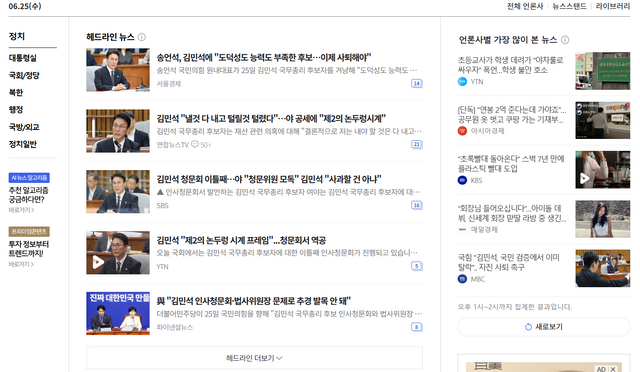
Task: Click text 오후 1시~2시까지 집계한 결과입니다
Action: pyautogui.click(x=515, y=307)
